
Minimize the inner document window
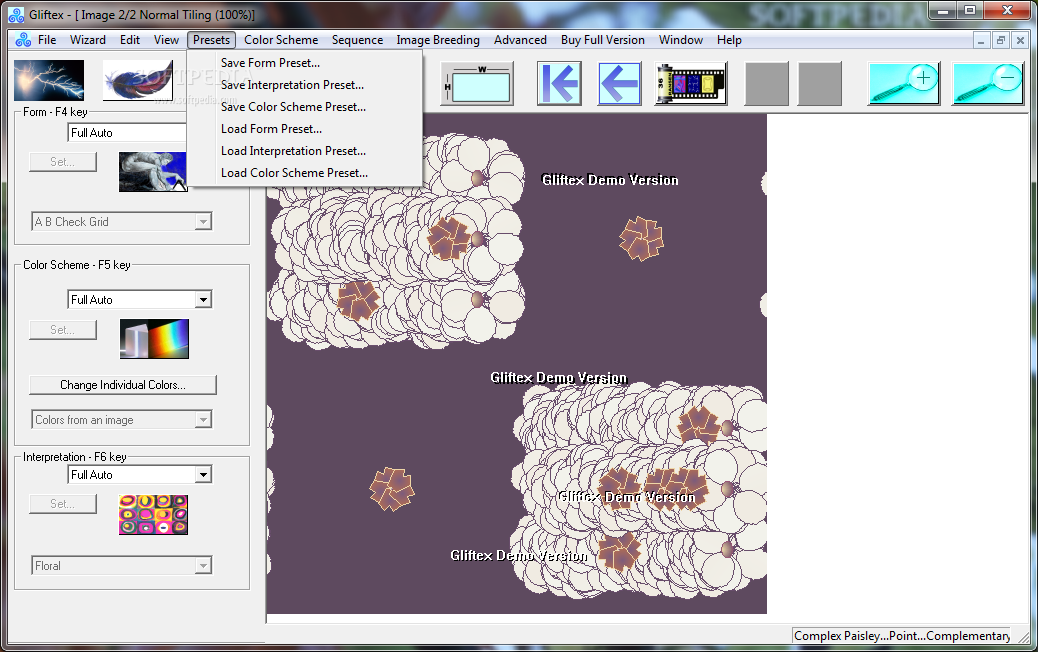[x=981, y=40]
